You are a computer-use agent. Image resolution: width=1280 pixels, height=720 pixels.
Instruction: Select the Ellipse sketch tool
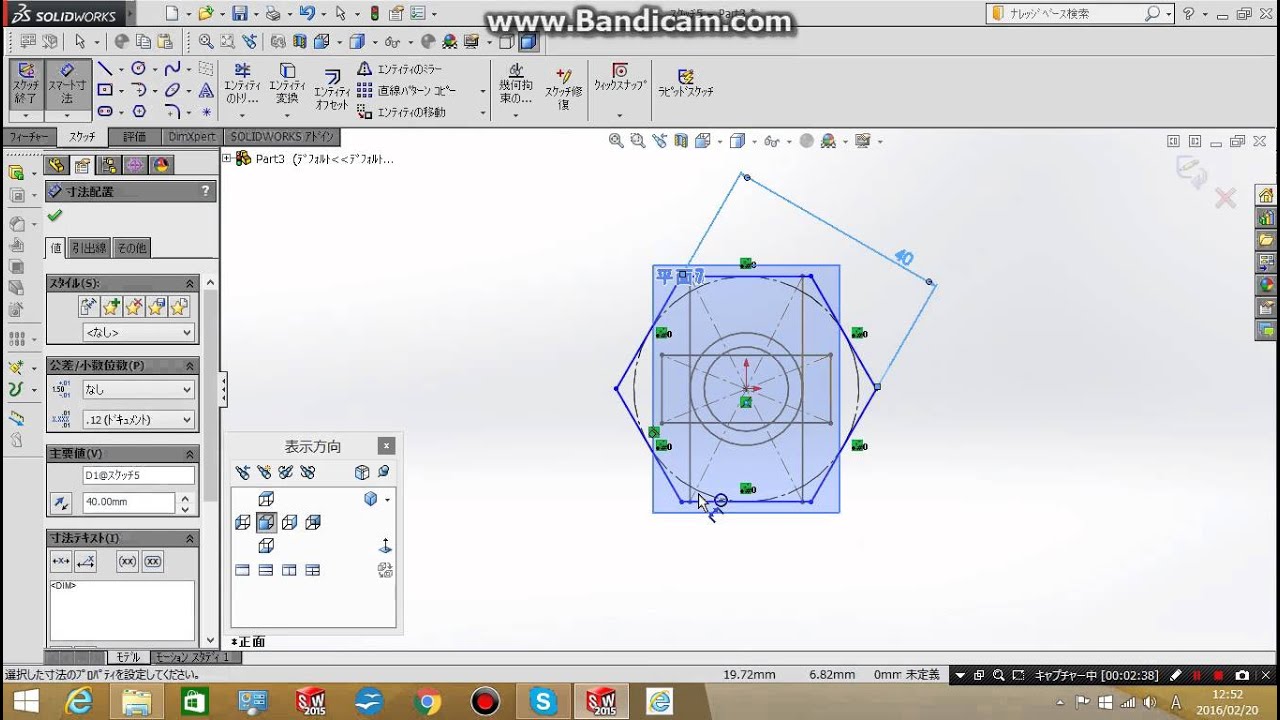tap(173, 90)
